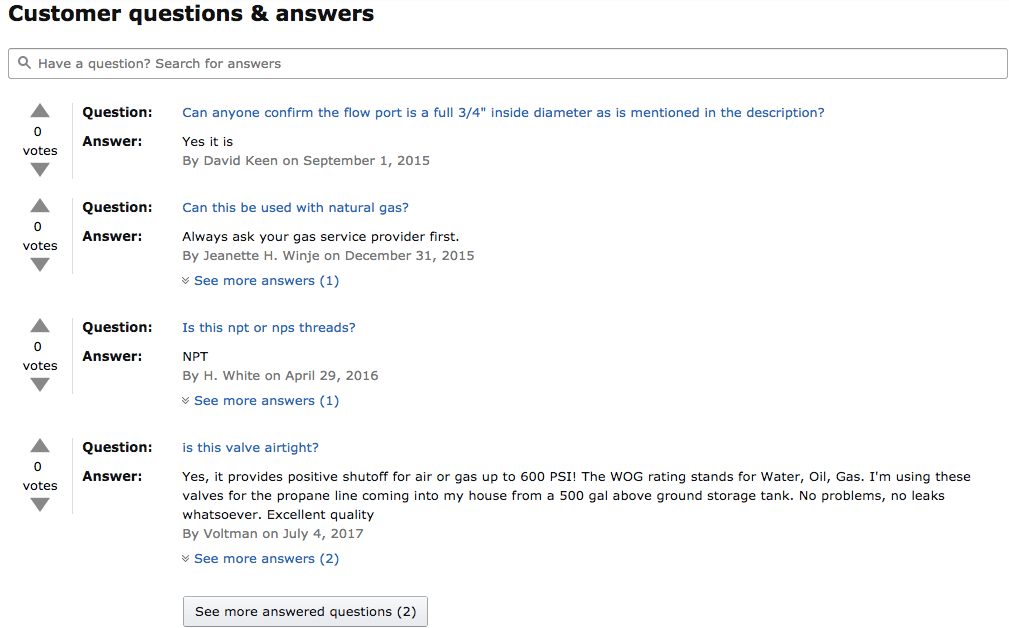Show 2 more answers for airtight question
This screenshot has width=1009, height=628.
click(x=261, y=559)
